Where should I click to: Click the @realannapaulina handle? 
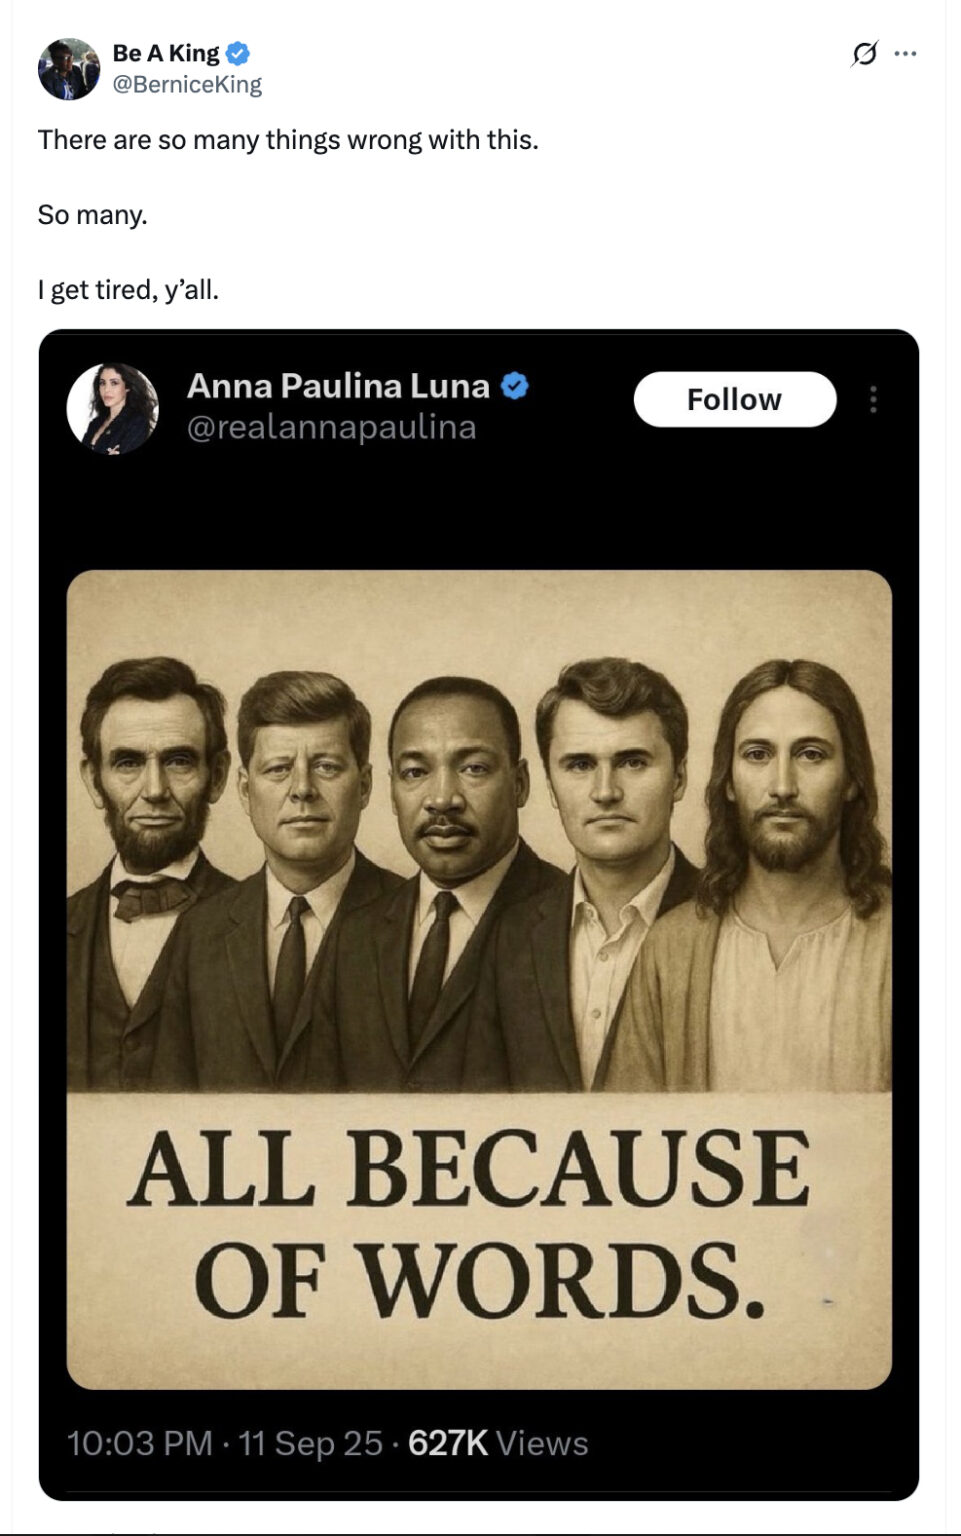point(331,428)
